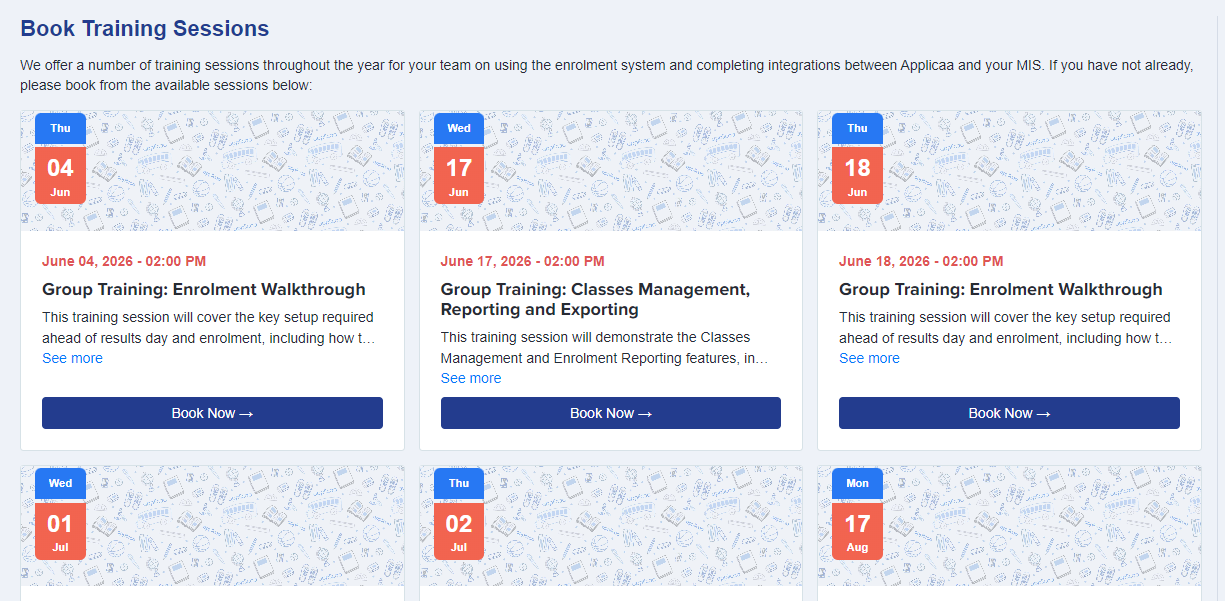
Task: Open the June 18 Group Training: Enrolment Walkthrough title
Action: [x=1001, y=289]
